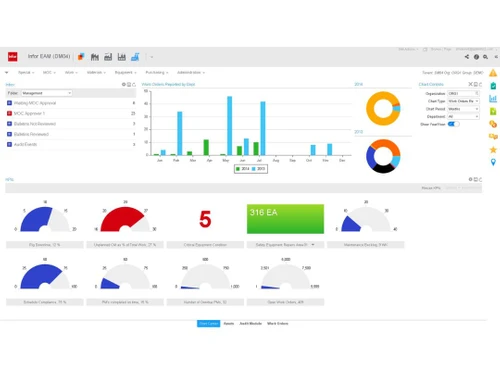Open the MOC menu
Image resolution: width=500 pixels, height=375 pixels.
pyautogui.click(x=49, y=72)
